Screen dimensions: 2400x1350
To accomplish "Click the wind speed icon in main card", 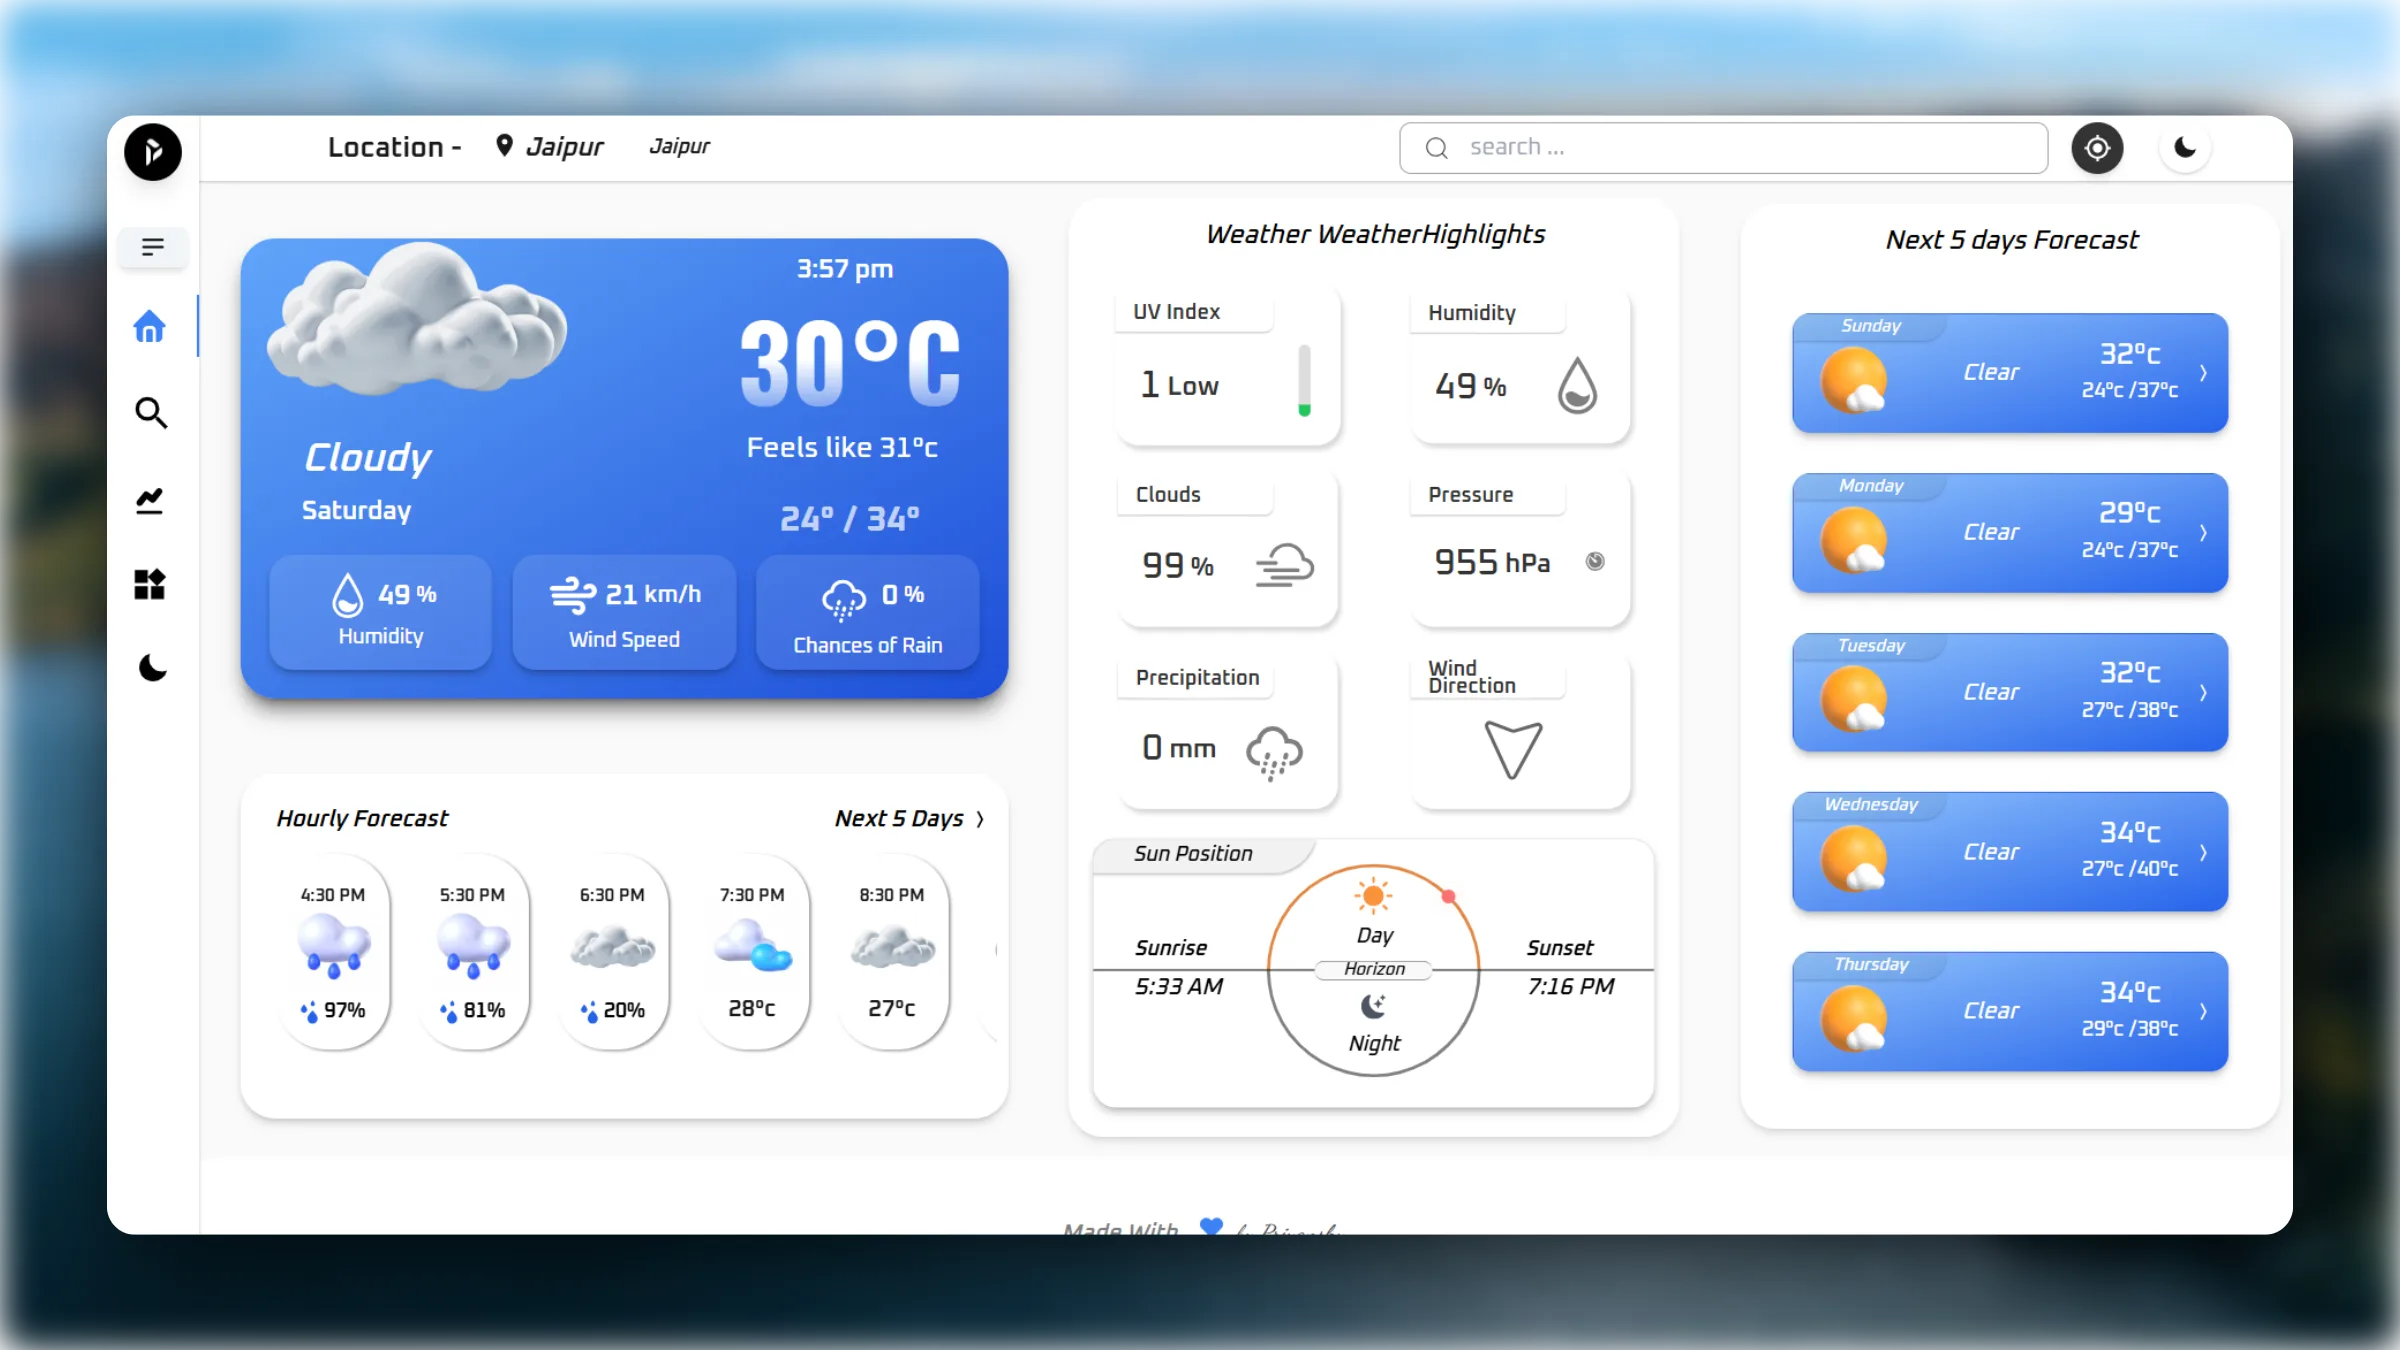I will point(573,595).
